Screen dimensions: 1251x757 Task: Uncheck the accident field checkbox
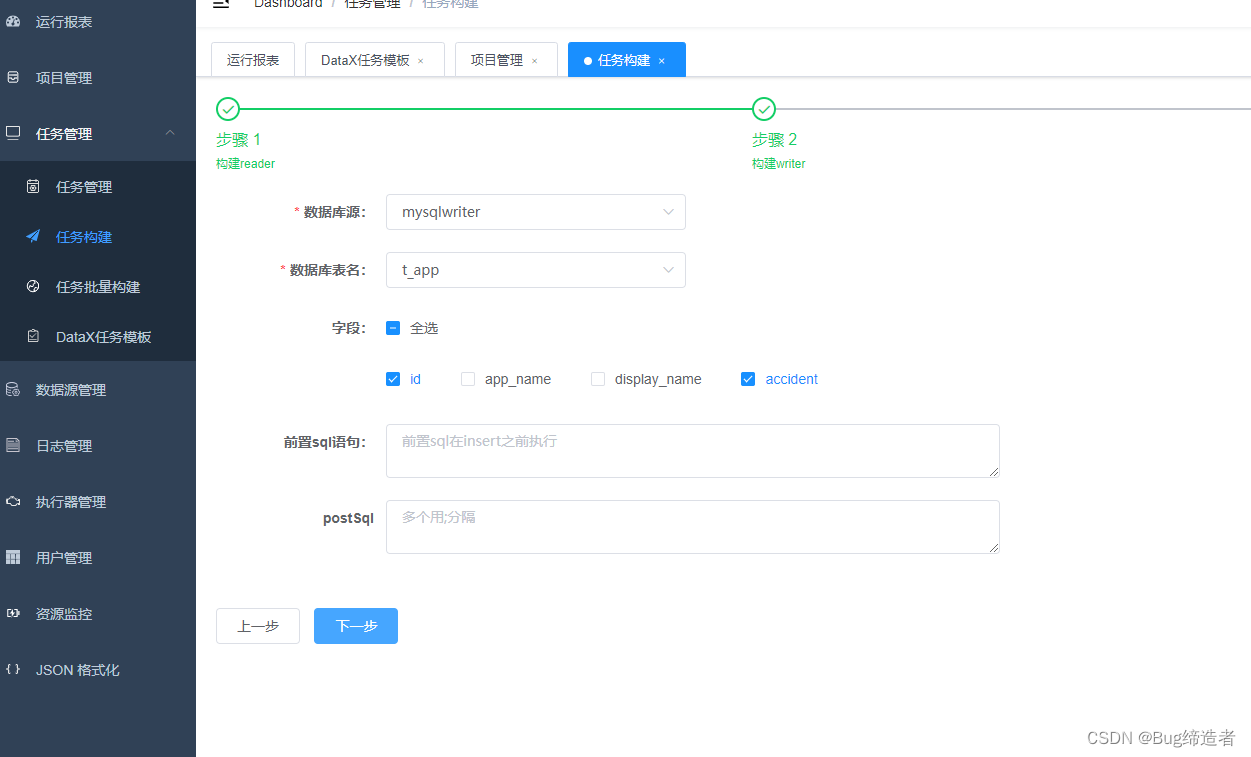click(x=748, y=379)
